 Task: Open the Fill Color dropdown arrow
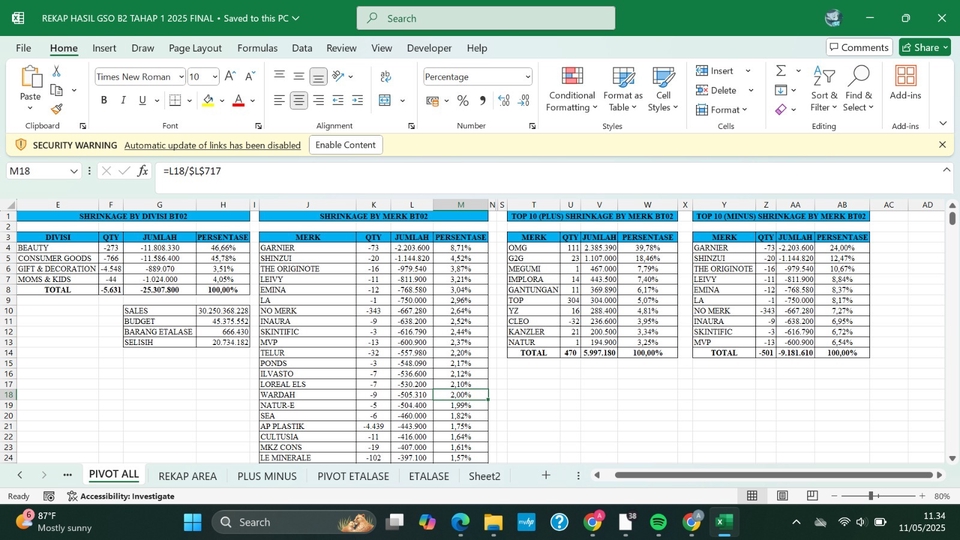click(222, 100)
